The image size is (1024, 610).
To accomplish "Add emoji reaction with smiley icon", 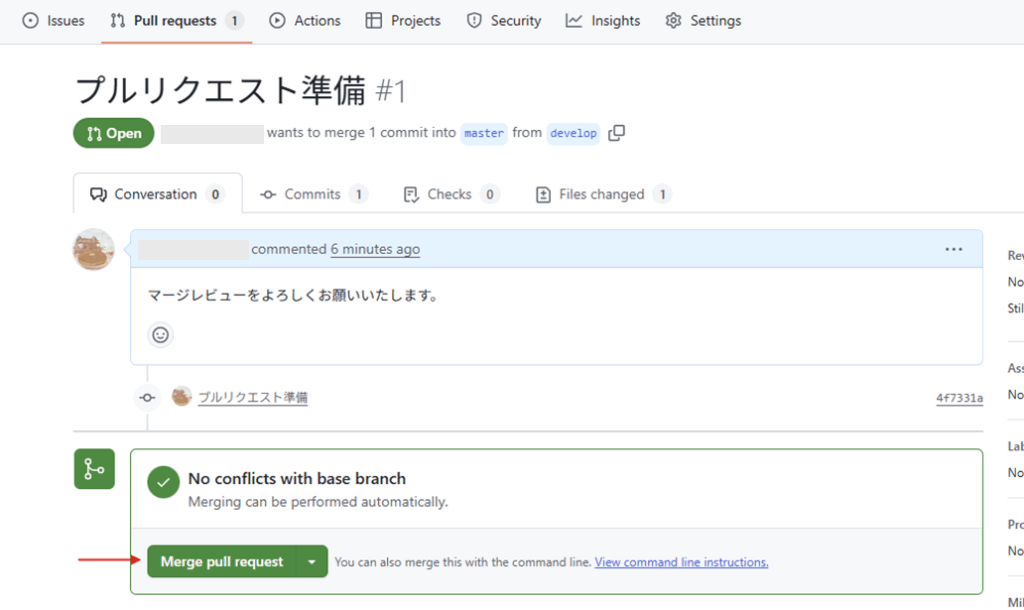I will pos(160,335).
